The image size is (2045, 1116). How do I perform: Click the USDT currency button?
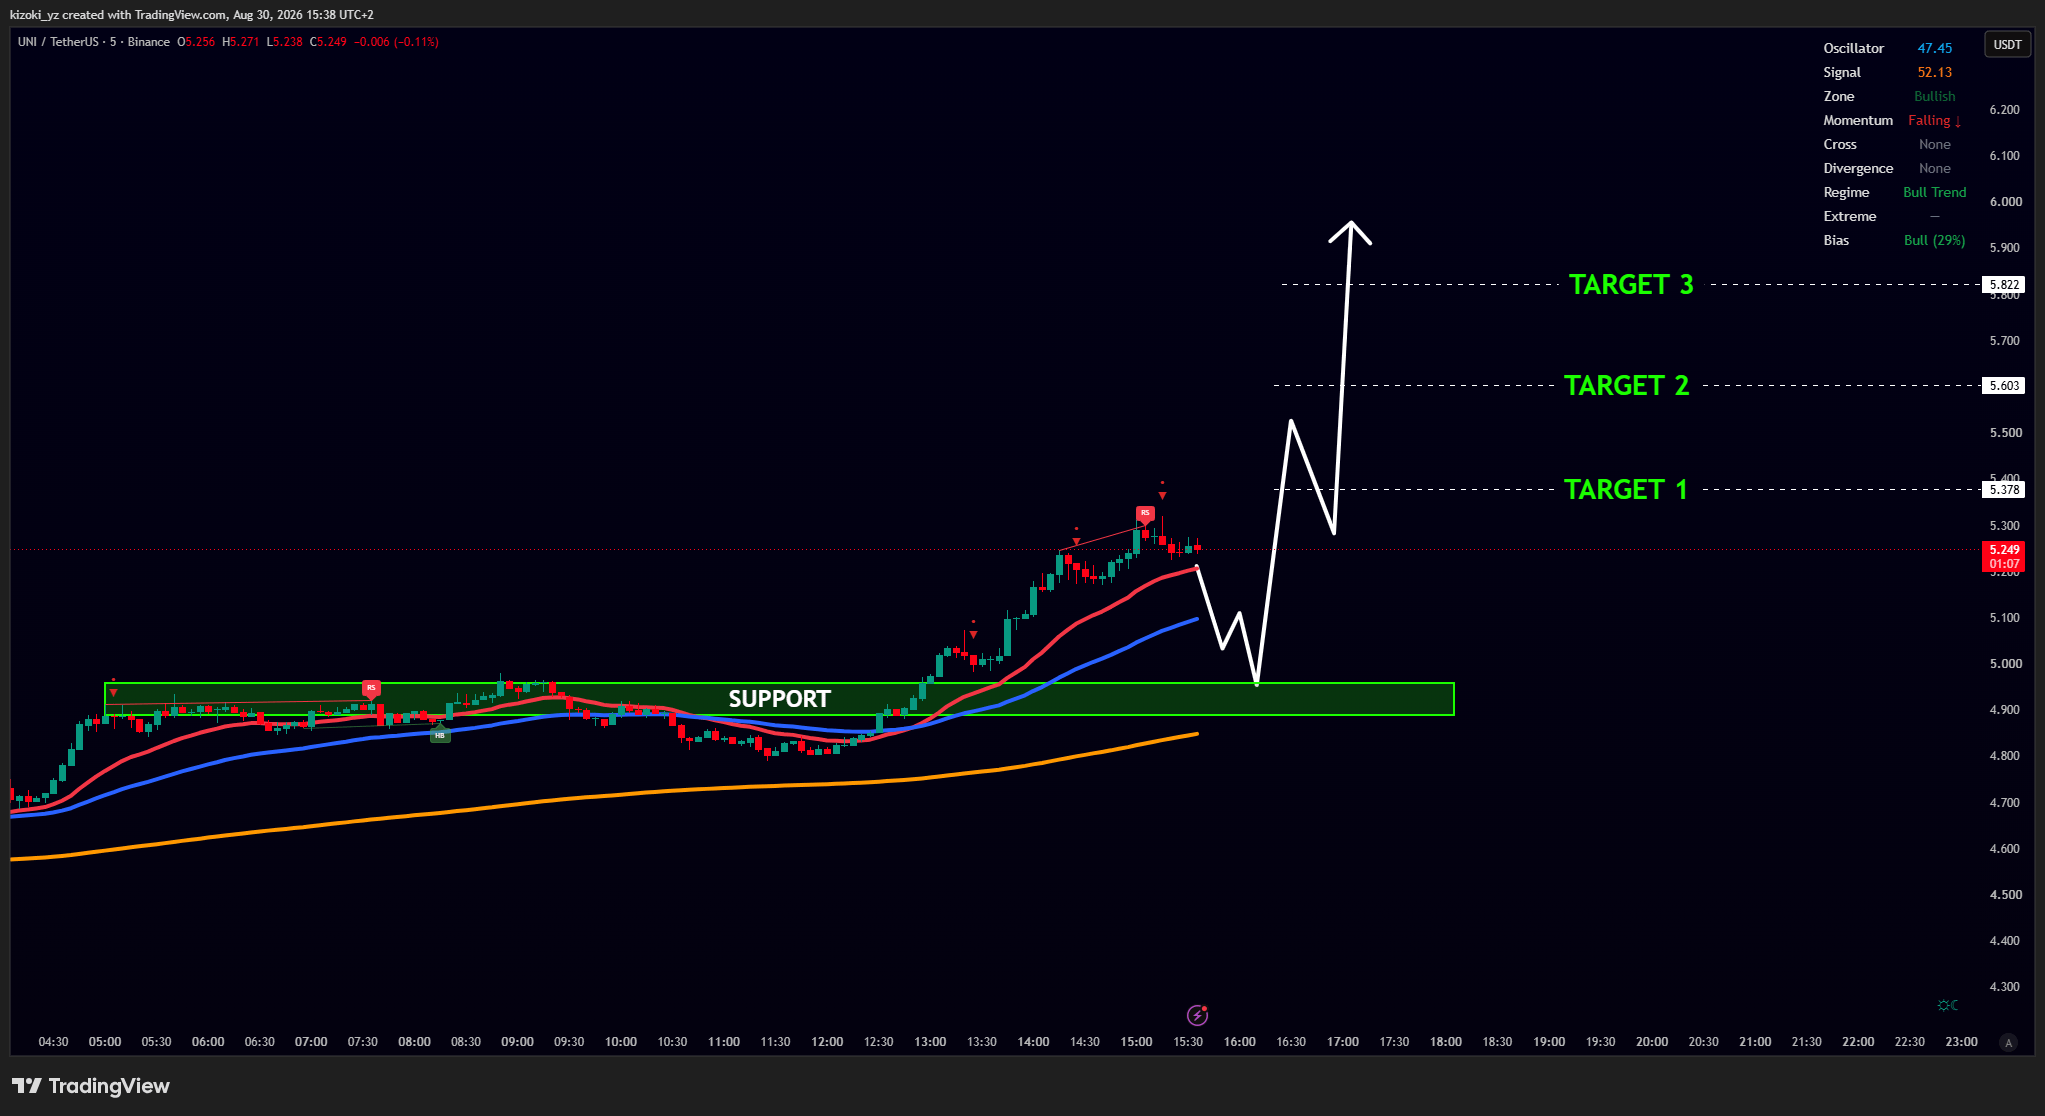2007,45
